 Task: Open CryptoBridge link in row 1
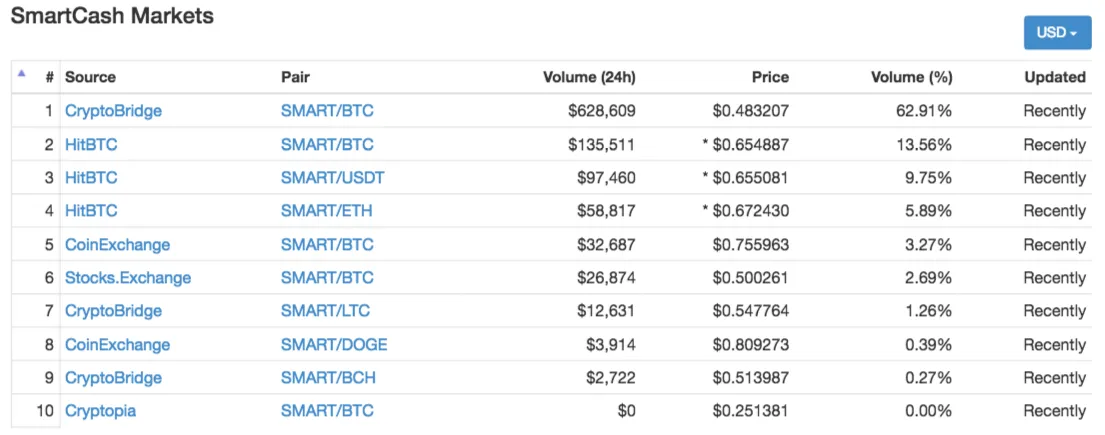113,111
